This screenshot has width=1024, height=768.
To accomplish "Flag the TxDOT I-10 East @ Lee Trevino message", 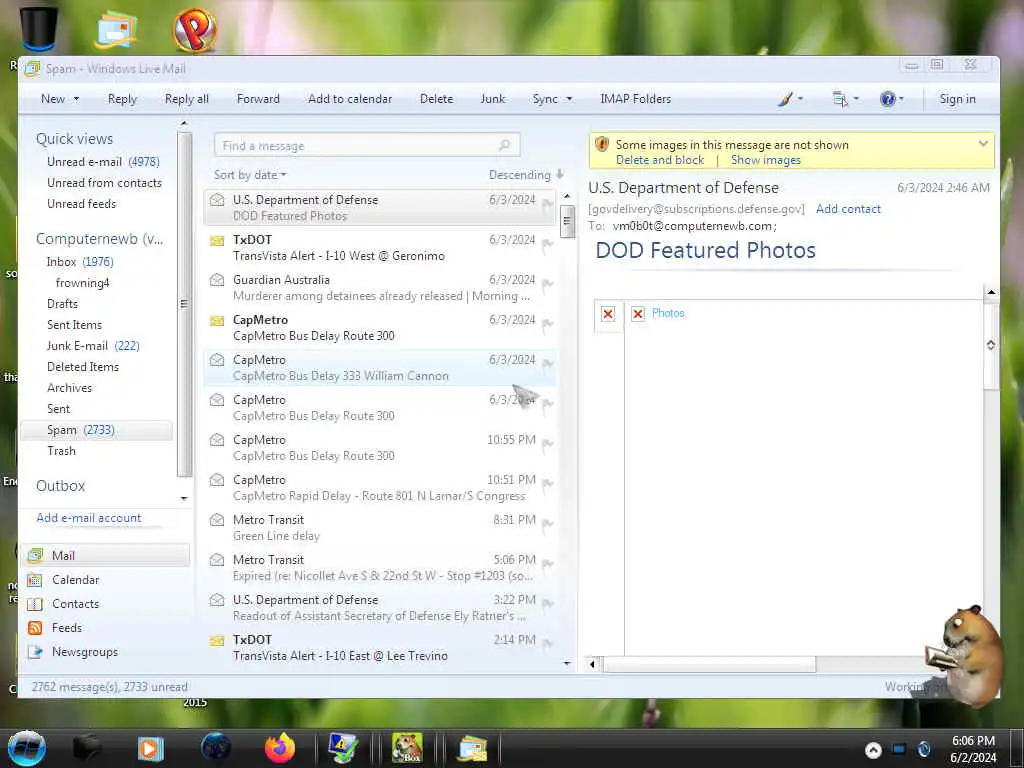I will (547, 645).
